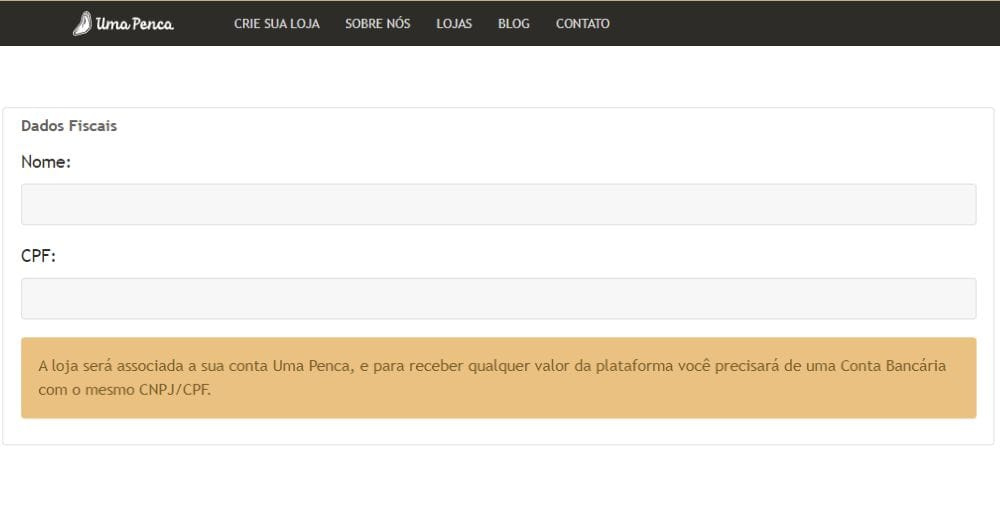The width and height of the screenshot is (1000, 519).
Task: Go to the Sobre Nós menu item
Action: point(377,24)
